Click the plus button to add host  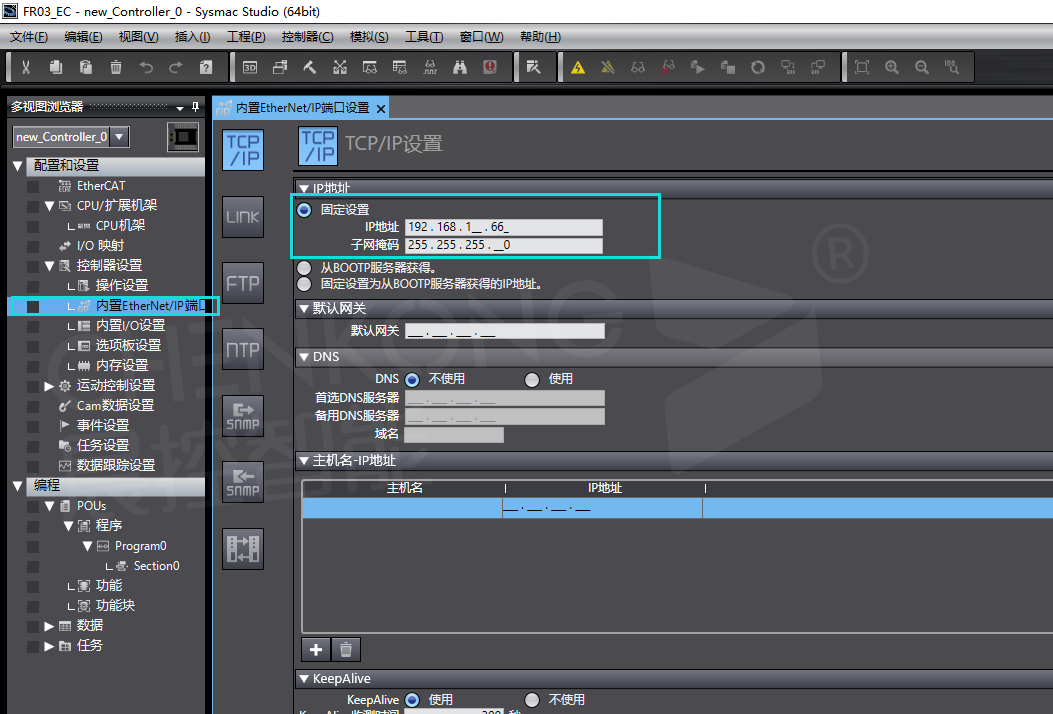point(316,649)
